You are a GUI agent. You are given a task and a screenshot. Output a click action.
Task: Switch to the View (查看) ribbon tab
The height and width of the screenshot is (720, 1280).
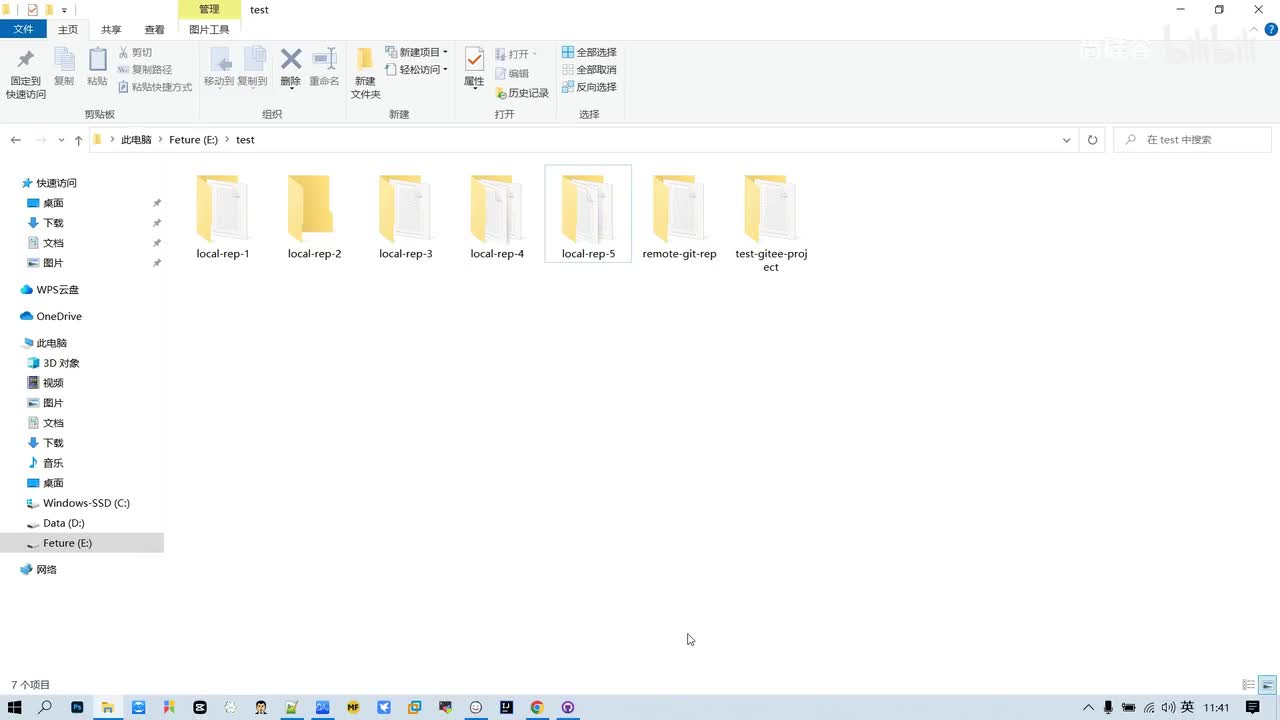pos(154,30)
